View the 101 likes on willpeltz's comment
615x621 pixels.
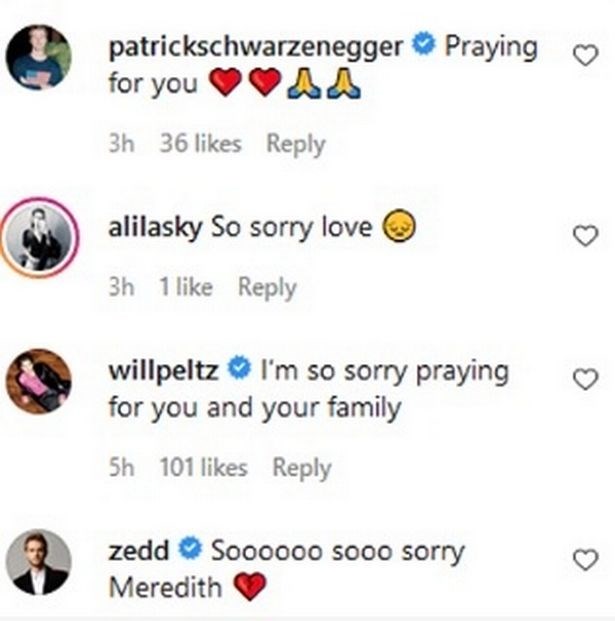click(x=203, y=467)
